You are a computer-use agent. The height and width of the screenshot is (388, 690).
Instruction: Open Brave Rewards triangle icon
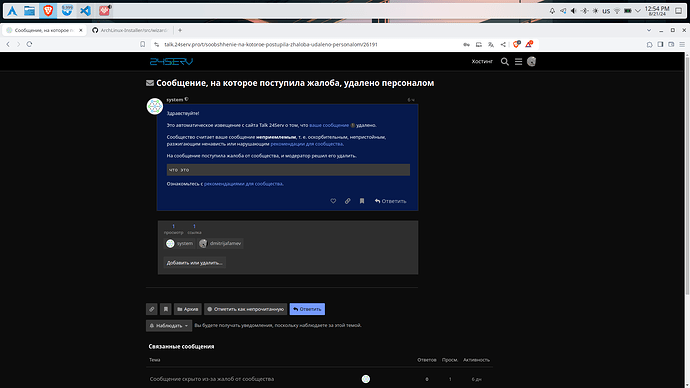click(529, 44)
